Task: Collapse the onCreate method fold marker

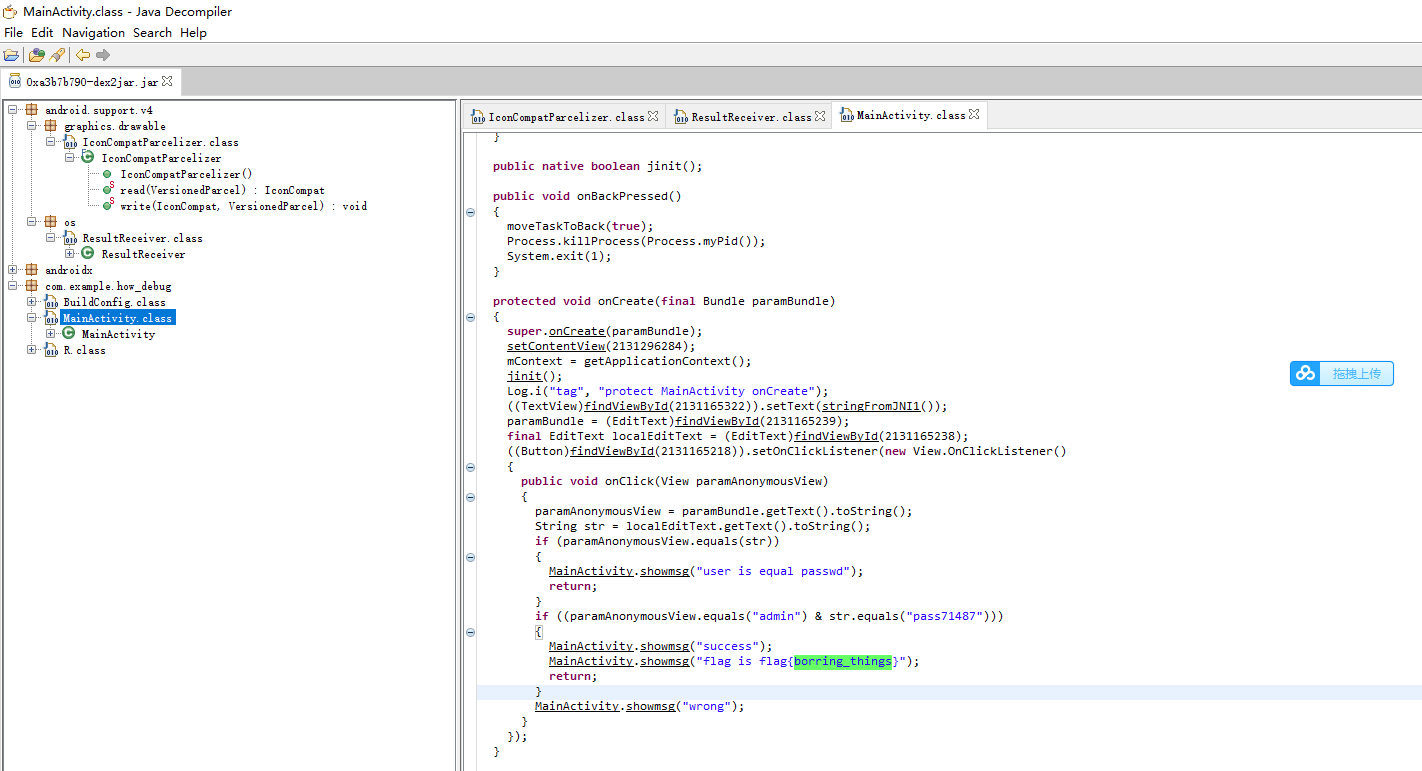Action: [x=471, y=317]
